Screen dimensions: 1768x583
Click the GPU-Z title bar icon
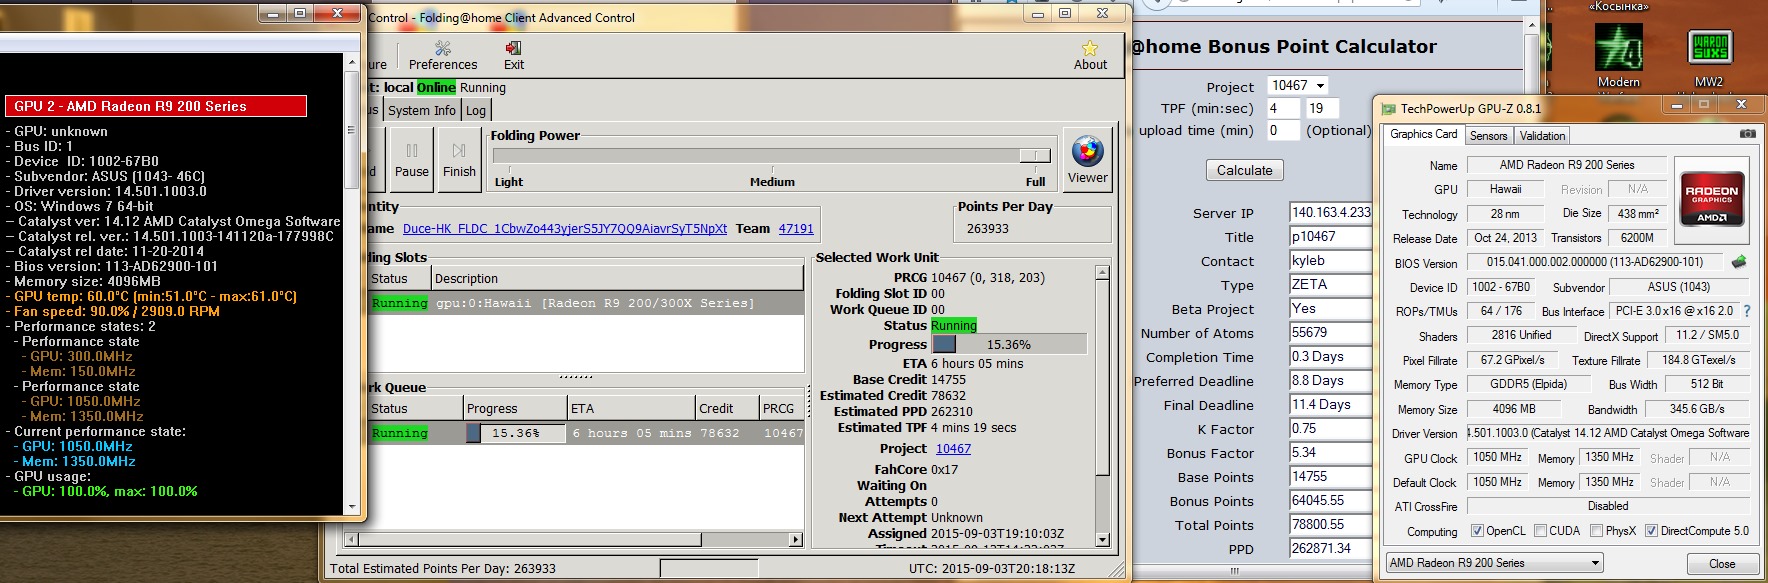pos(1388,109)
